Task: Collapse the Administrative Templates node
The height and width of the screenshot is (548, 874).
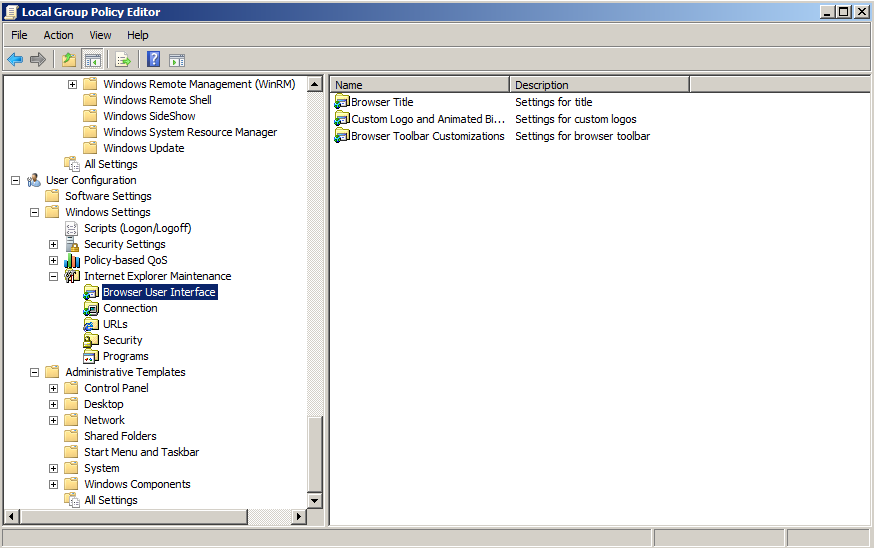Action: [35, 372]
